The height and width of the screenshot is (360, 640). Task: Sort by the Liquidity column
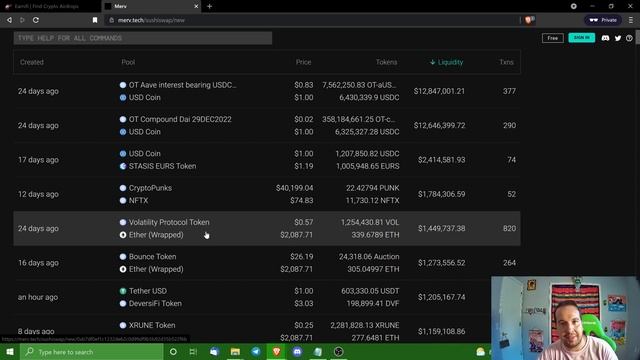[447, 62]
